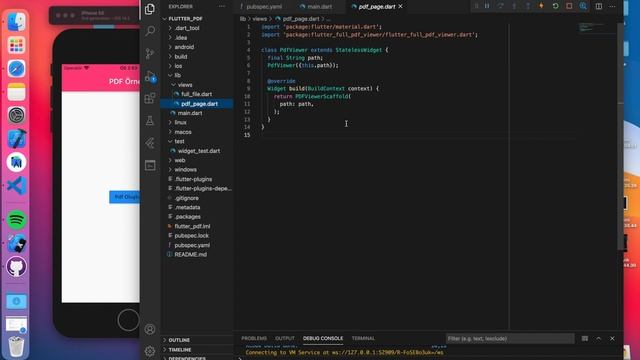Click the Step Over debug button

tap(501, 6)
